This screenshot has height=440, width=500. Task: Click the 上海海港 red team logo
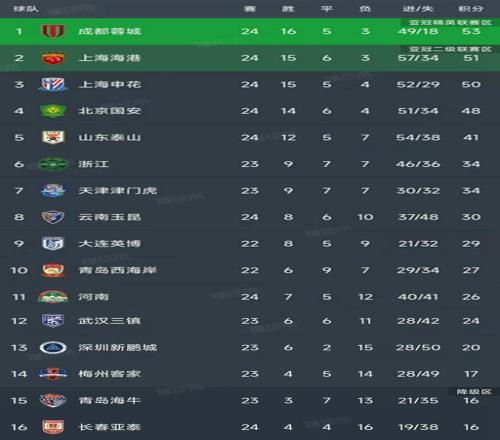click(x=53, y=58)
